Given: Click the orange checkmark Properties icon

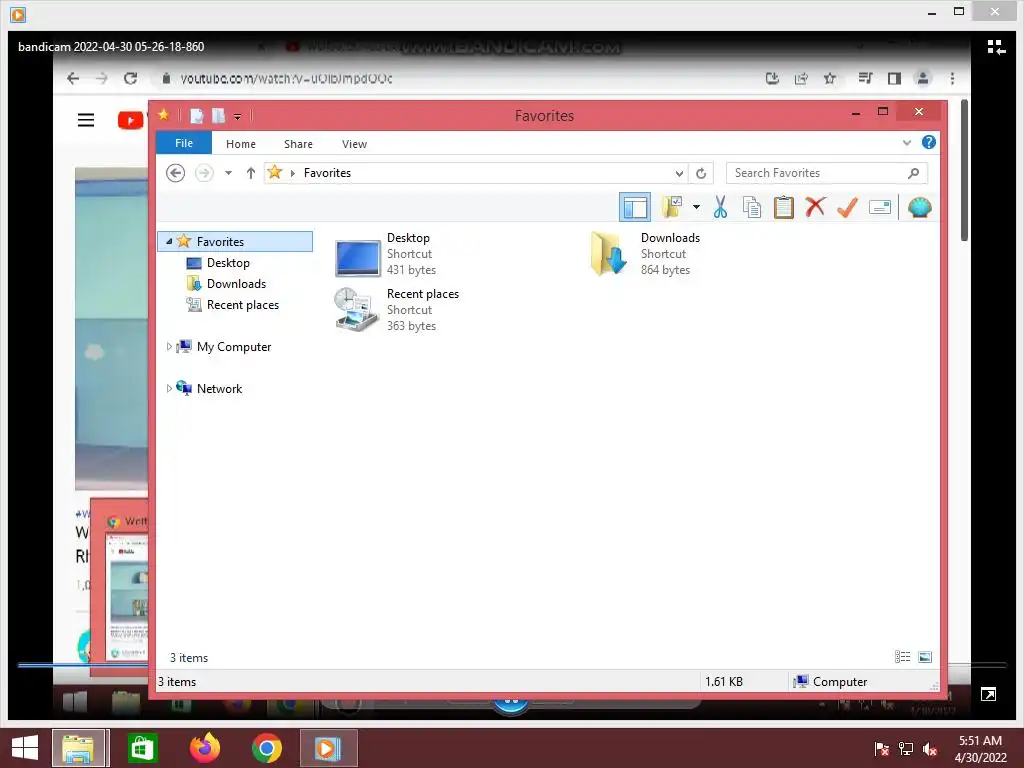Looking at the screenshot, I should coord(847,207).
